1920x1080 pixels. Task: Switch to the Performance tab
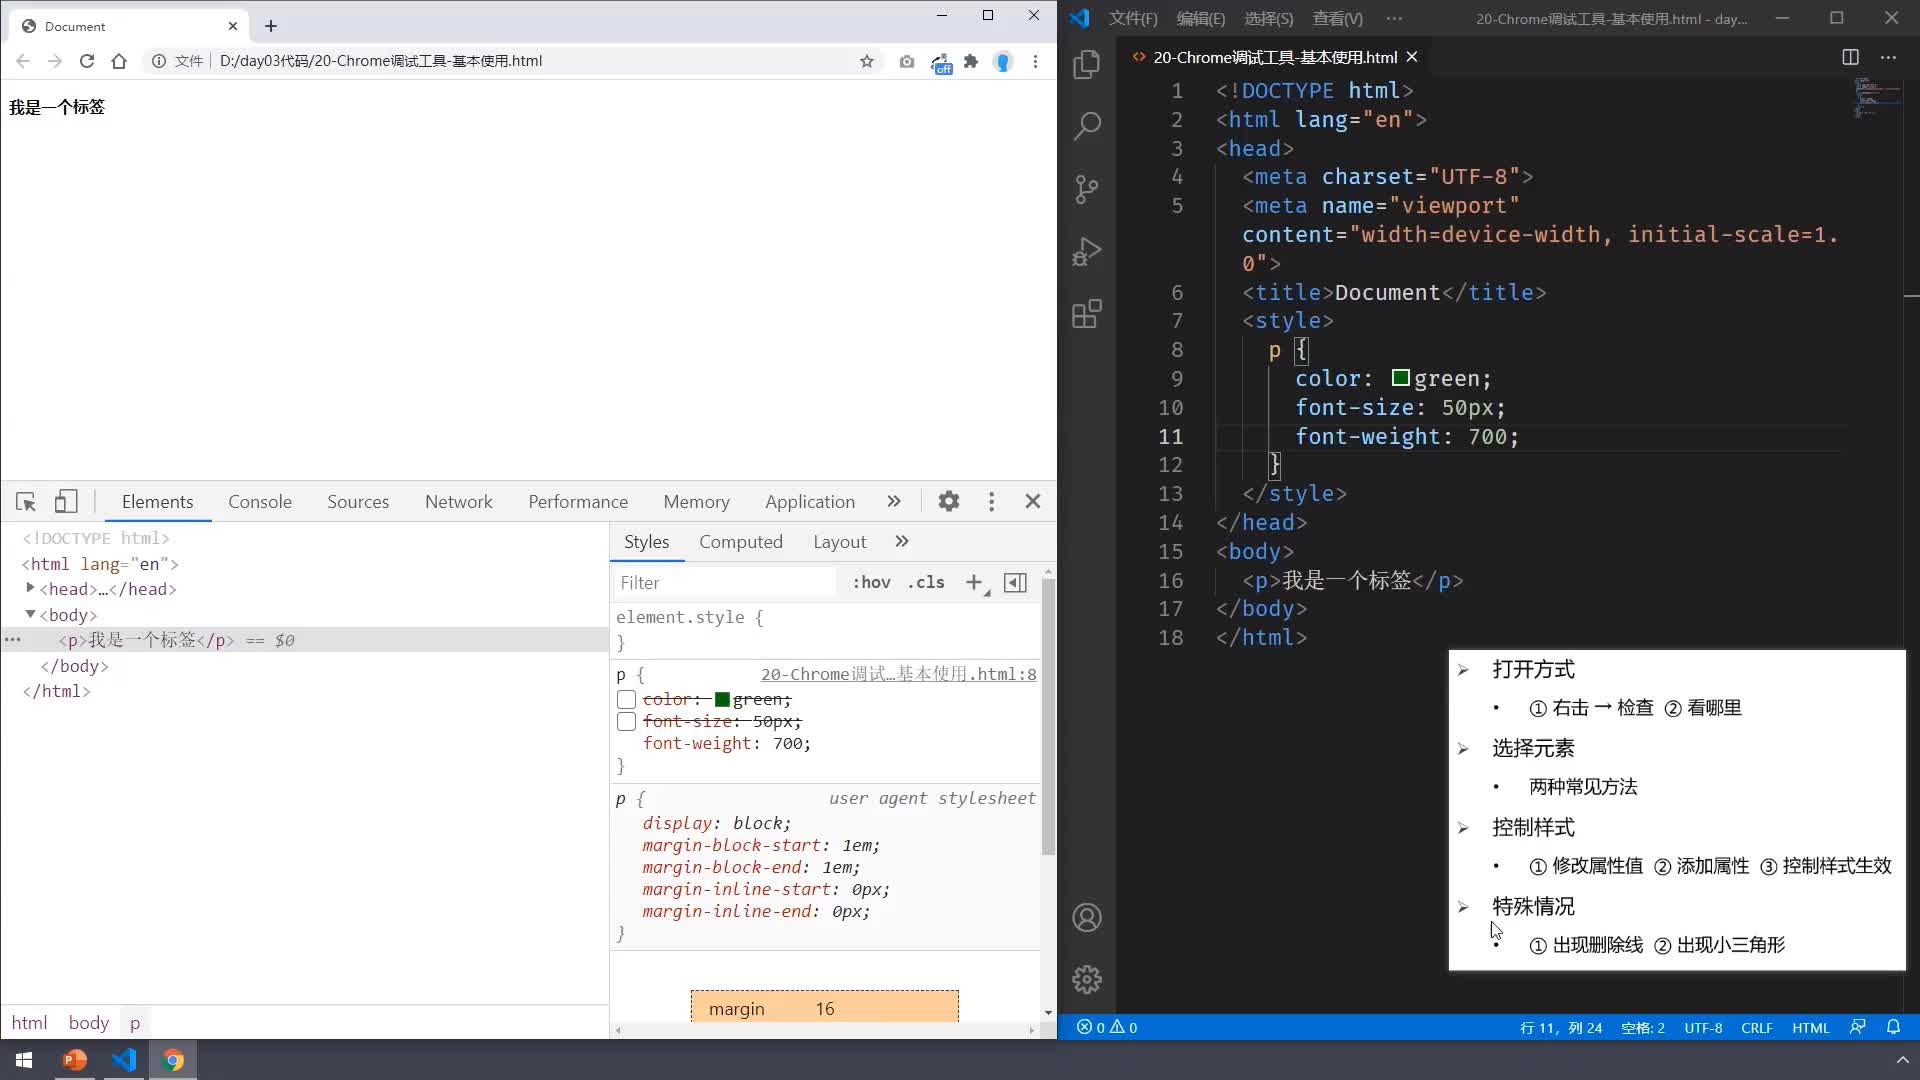tap(578, 501)
